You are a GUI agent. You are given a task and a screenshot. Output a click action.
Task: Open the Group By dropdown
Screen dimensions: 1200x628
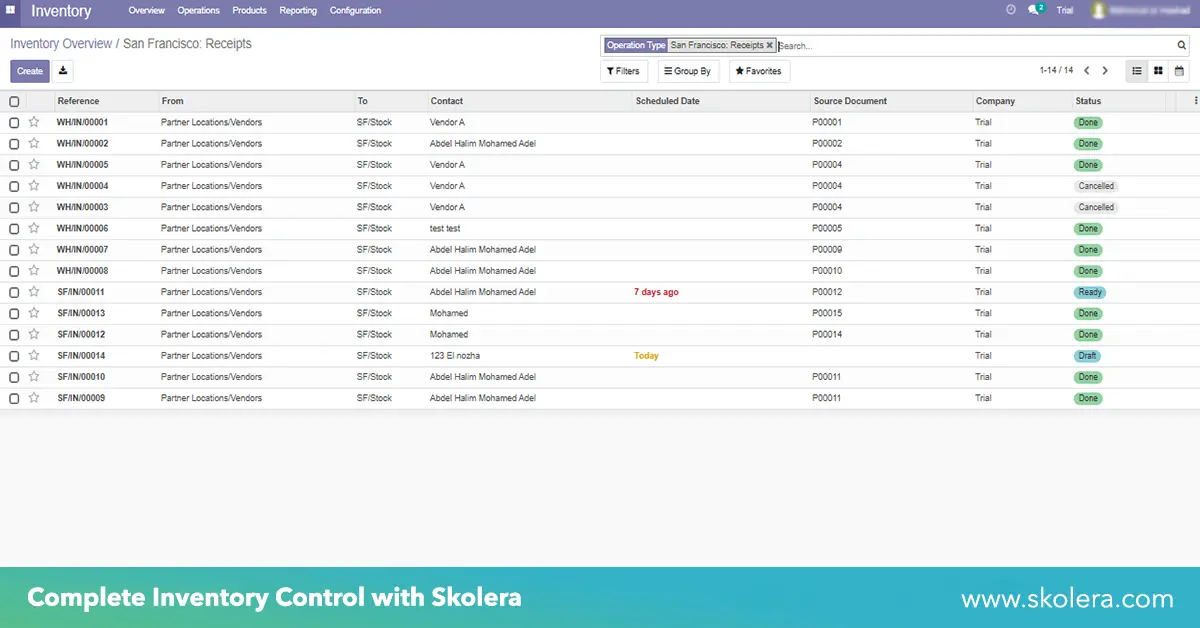tap(688, 71)
